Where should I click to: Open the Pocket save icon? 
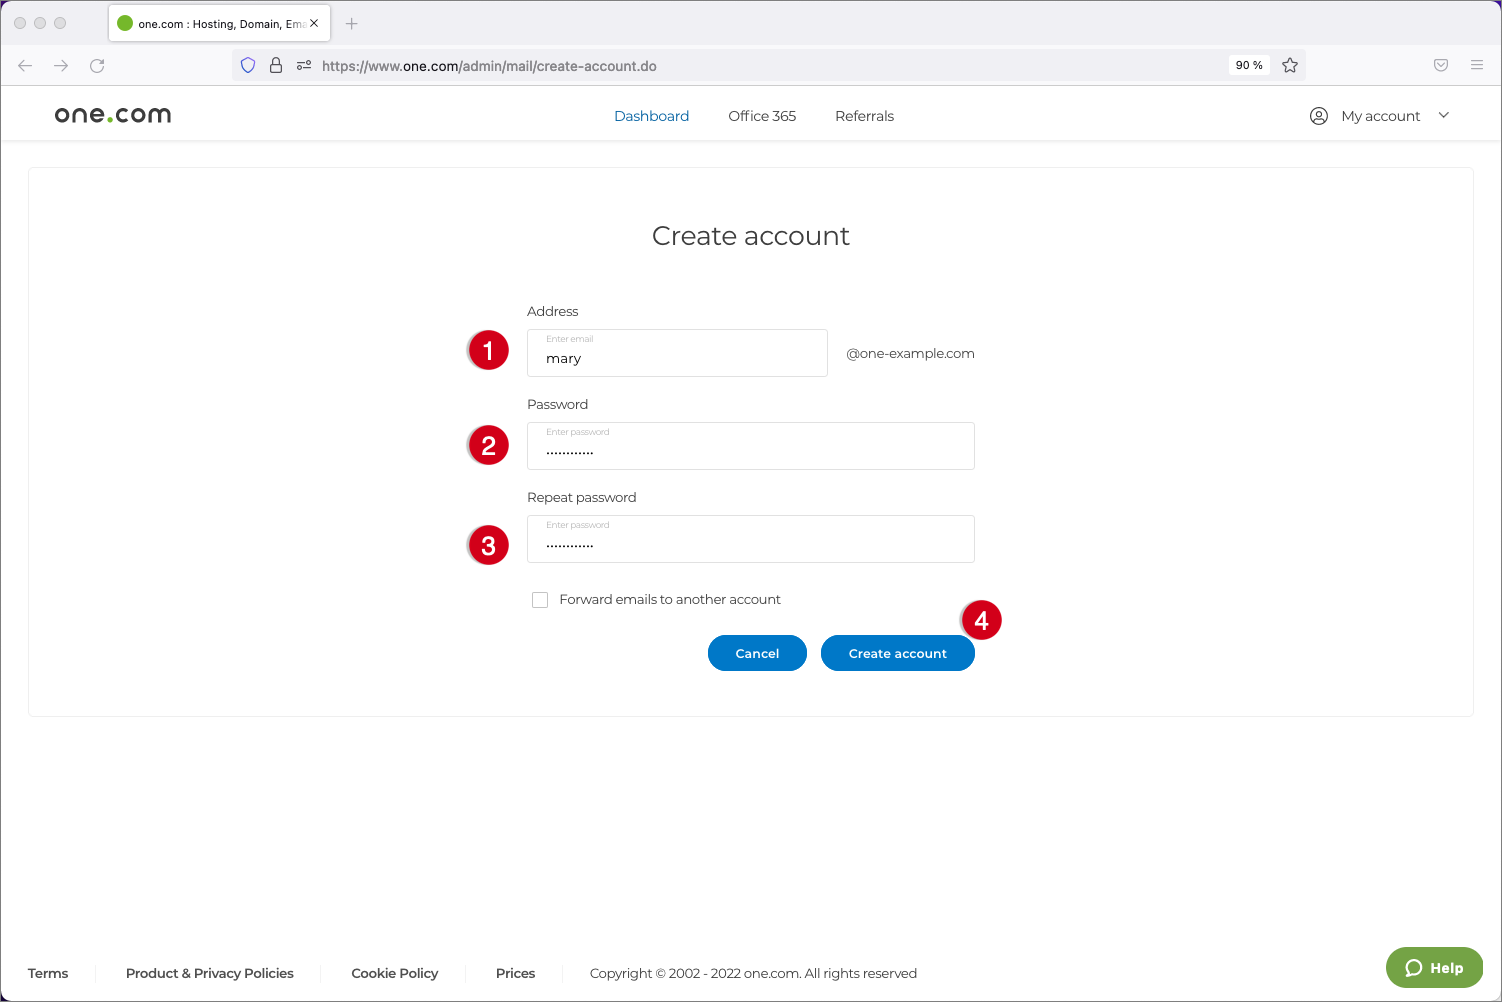[x=1441, y=65]
